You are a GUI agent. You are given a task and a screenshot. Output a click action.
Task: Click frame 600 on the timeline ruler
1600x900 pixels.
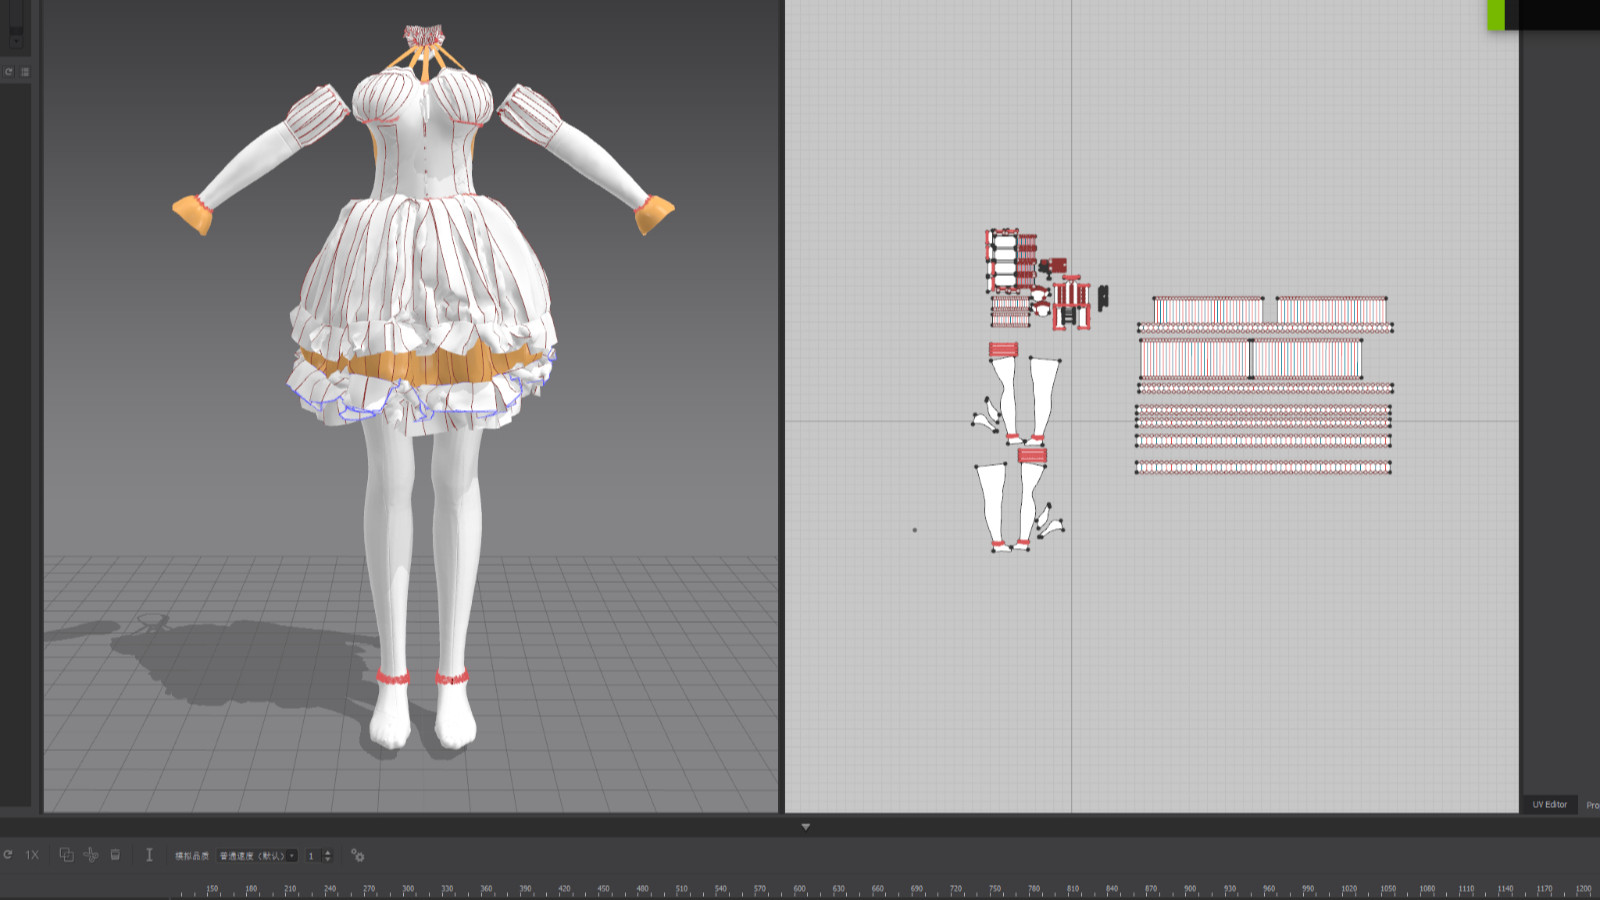coord(799,890)
